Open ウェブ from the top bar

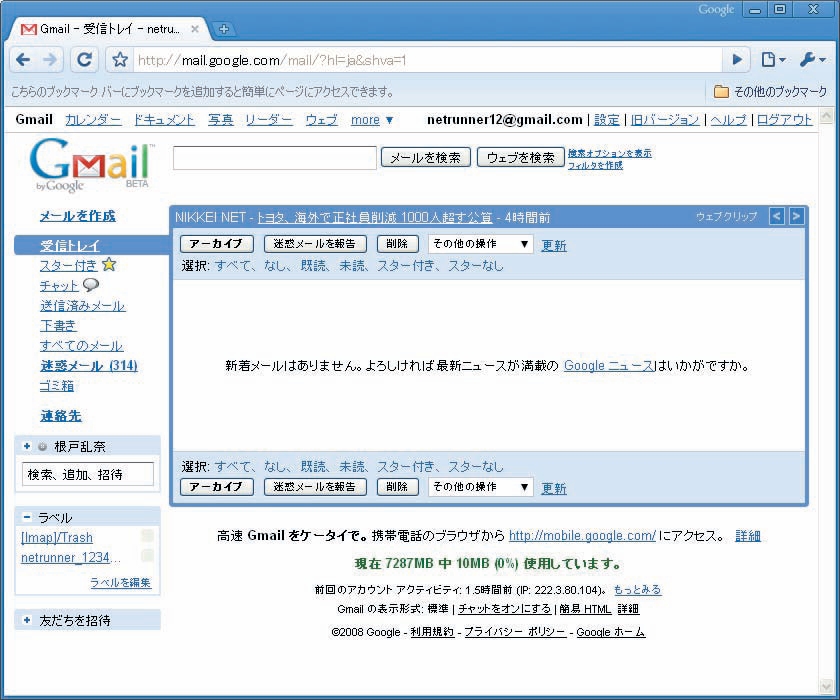pos(321,120)
